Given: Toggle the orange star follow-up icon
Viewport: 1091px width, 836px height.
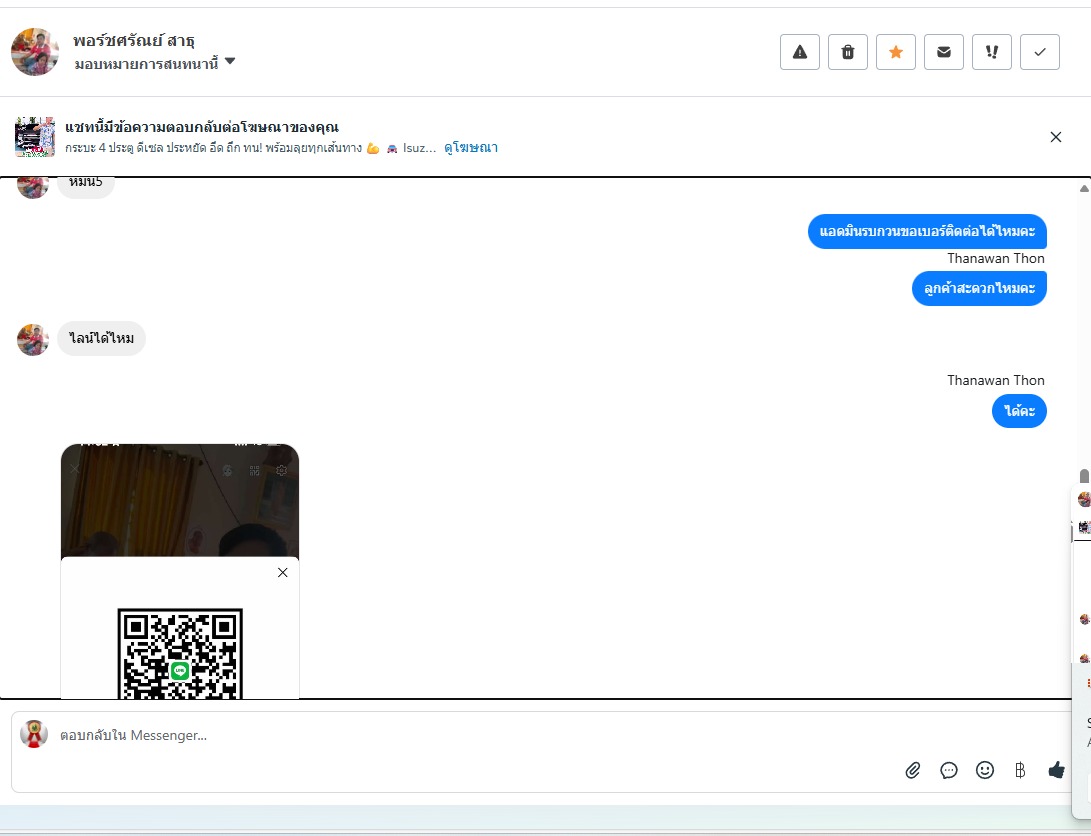Looking at the screenshot, I should [895, 52].
